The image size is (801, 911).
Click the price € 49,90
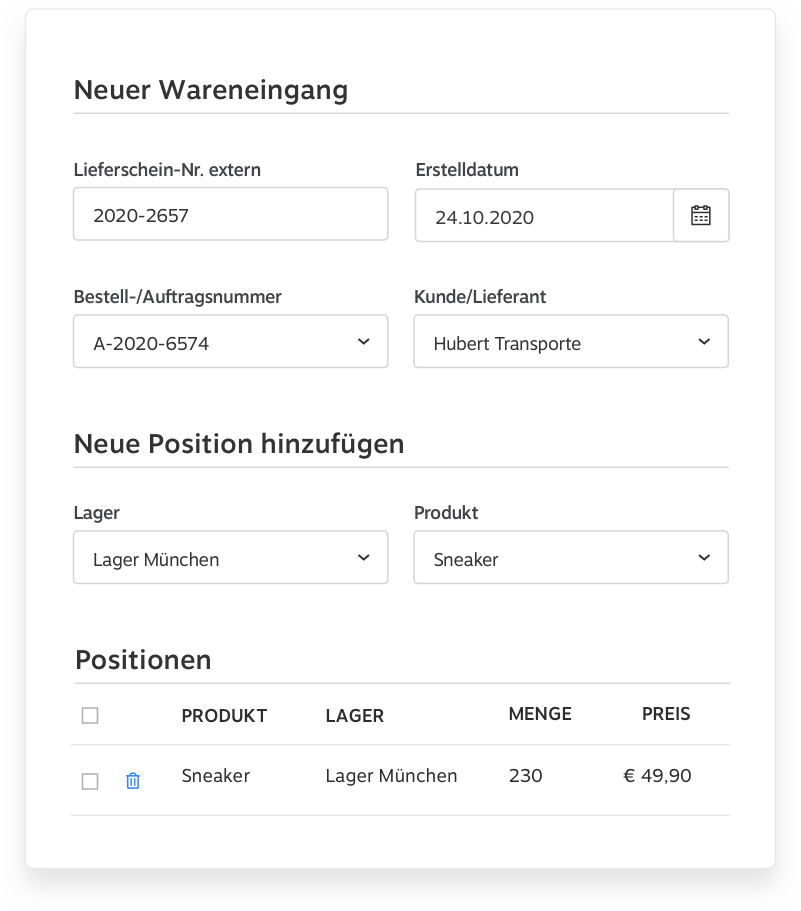coord(657,776)
